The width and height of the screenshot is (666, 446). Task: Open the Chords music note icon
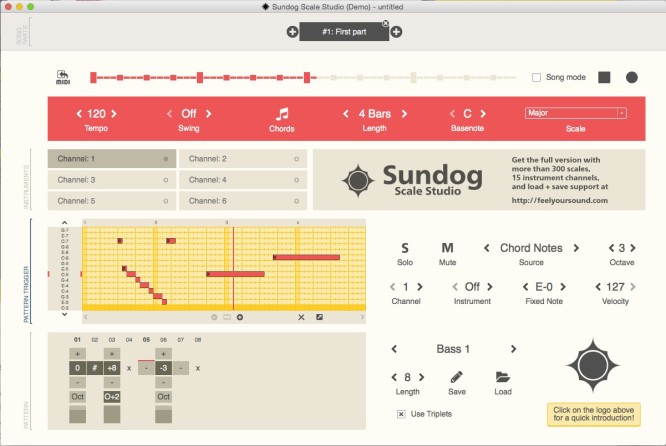pyautogui.click(x=282, y=114)
